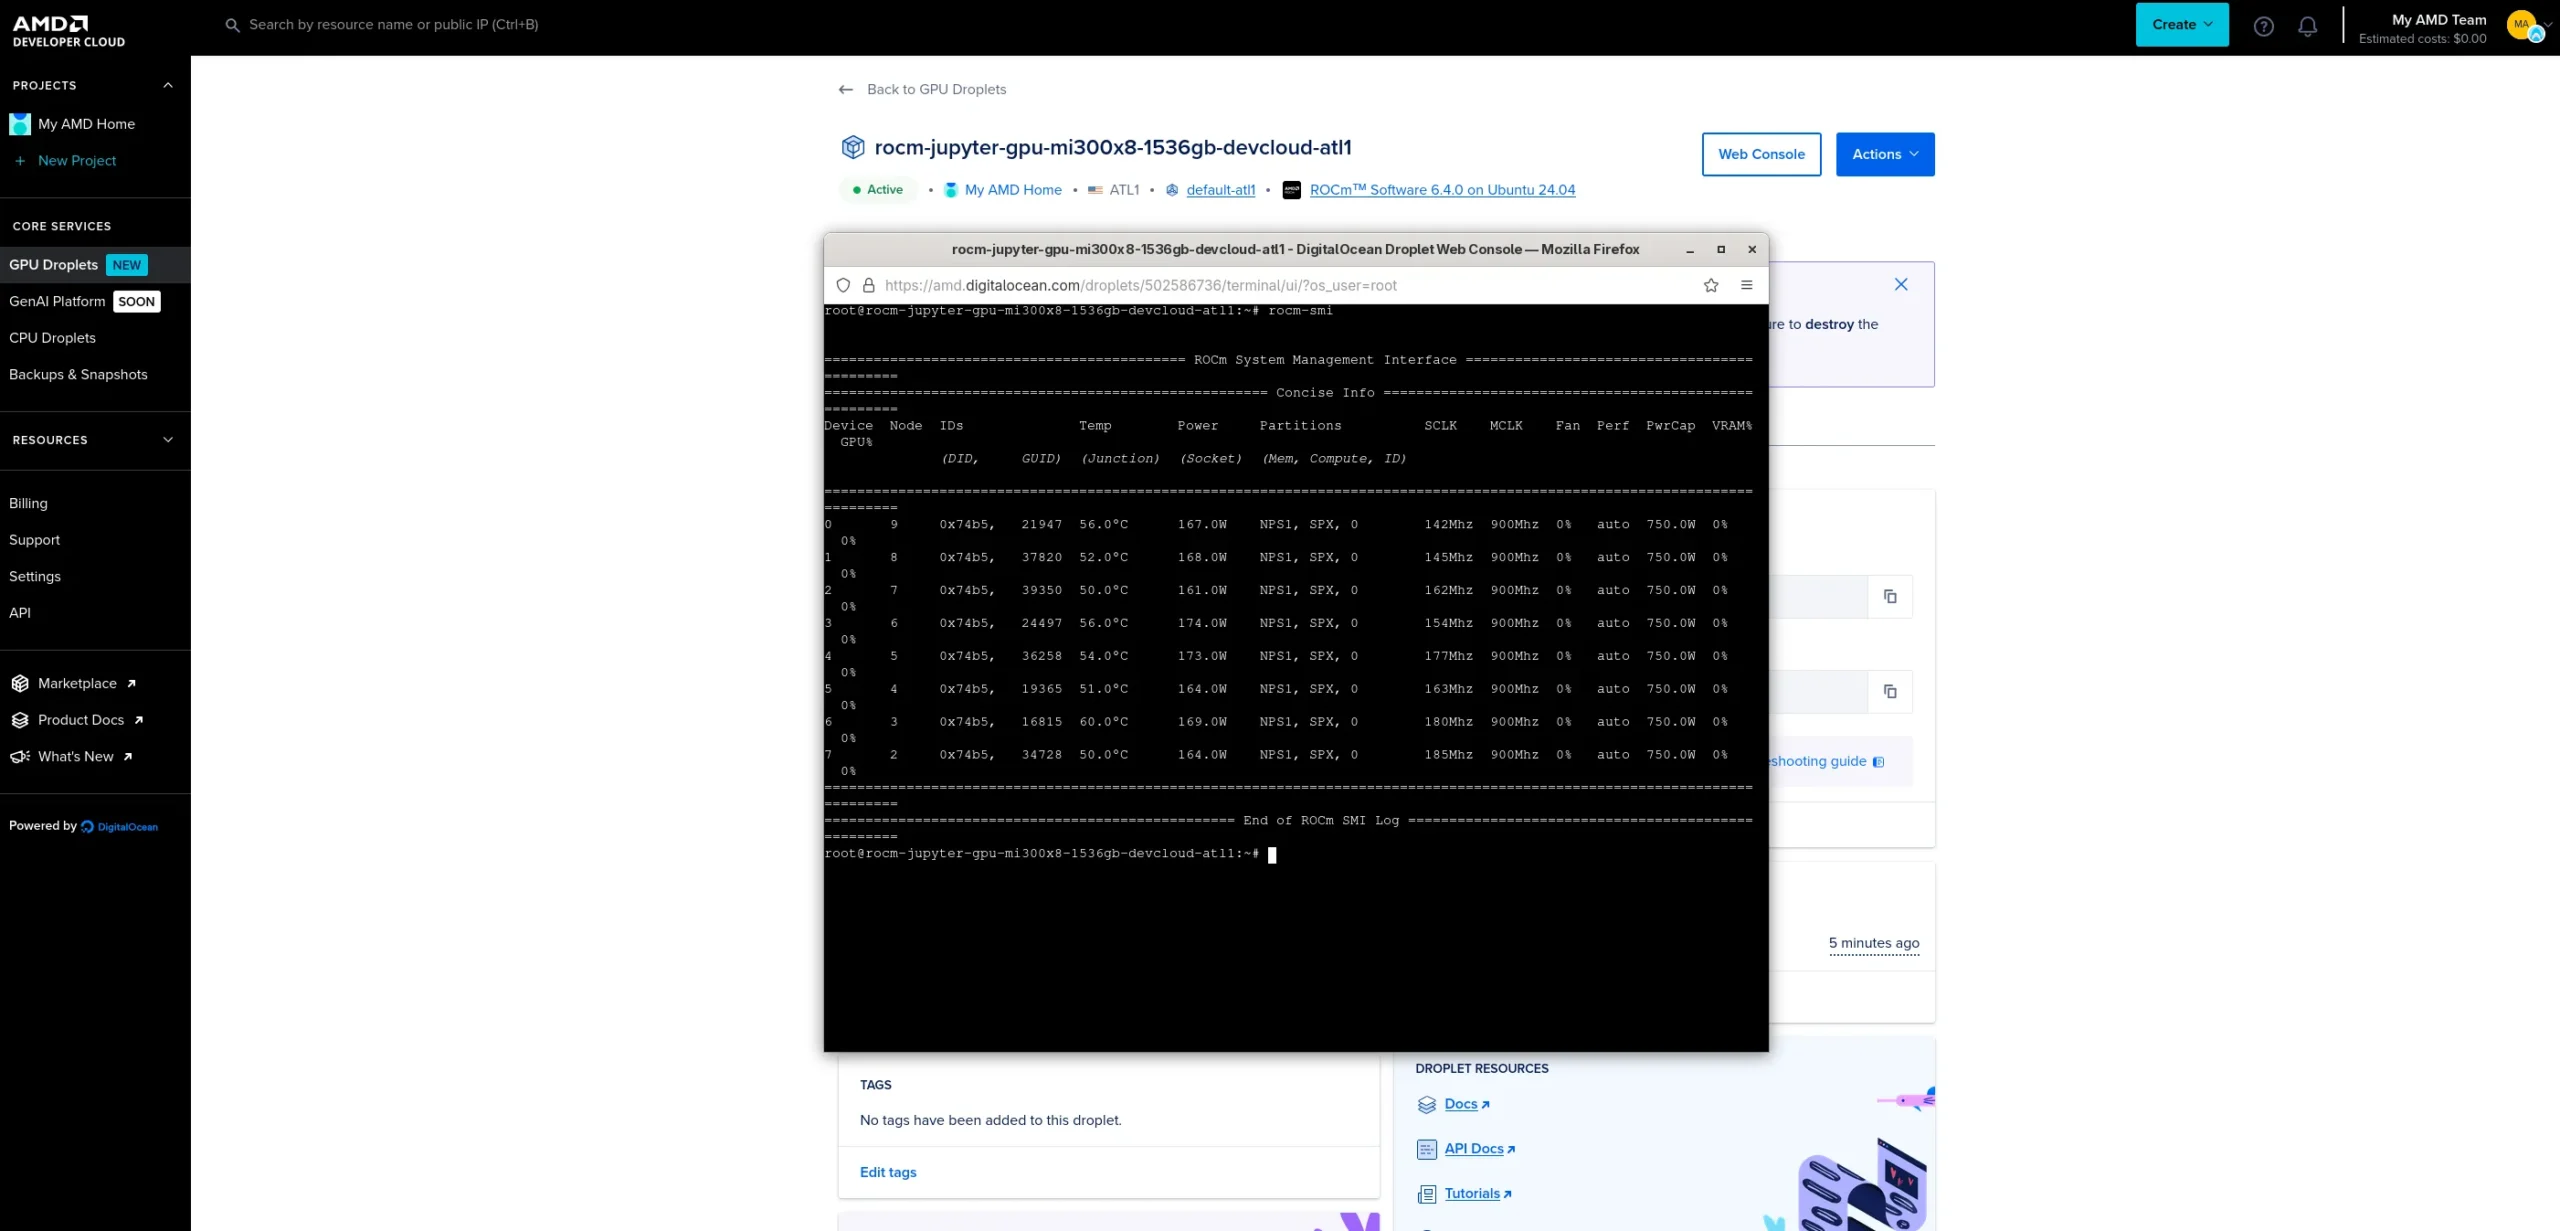Image resolution: width=2560 pixels, height=1231 pixels.
Task: Expand the RESOURCES section chevron
Action: (x=168, y=440)
